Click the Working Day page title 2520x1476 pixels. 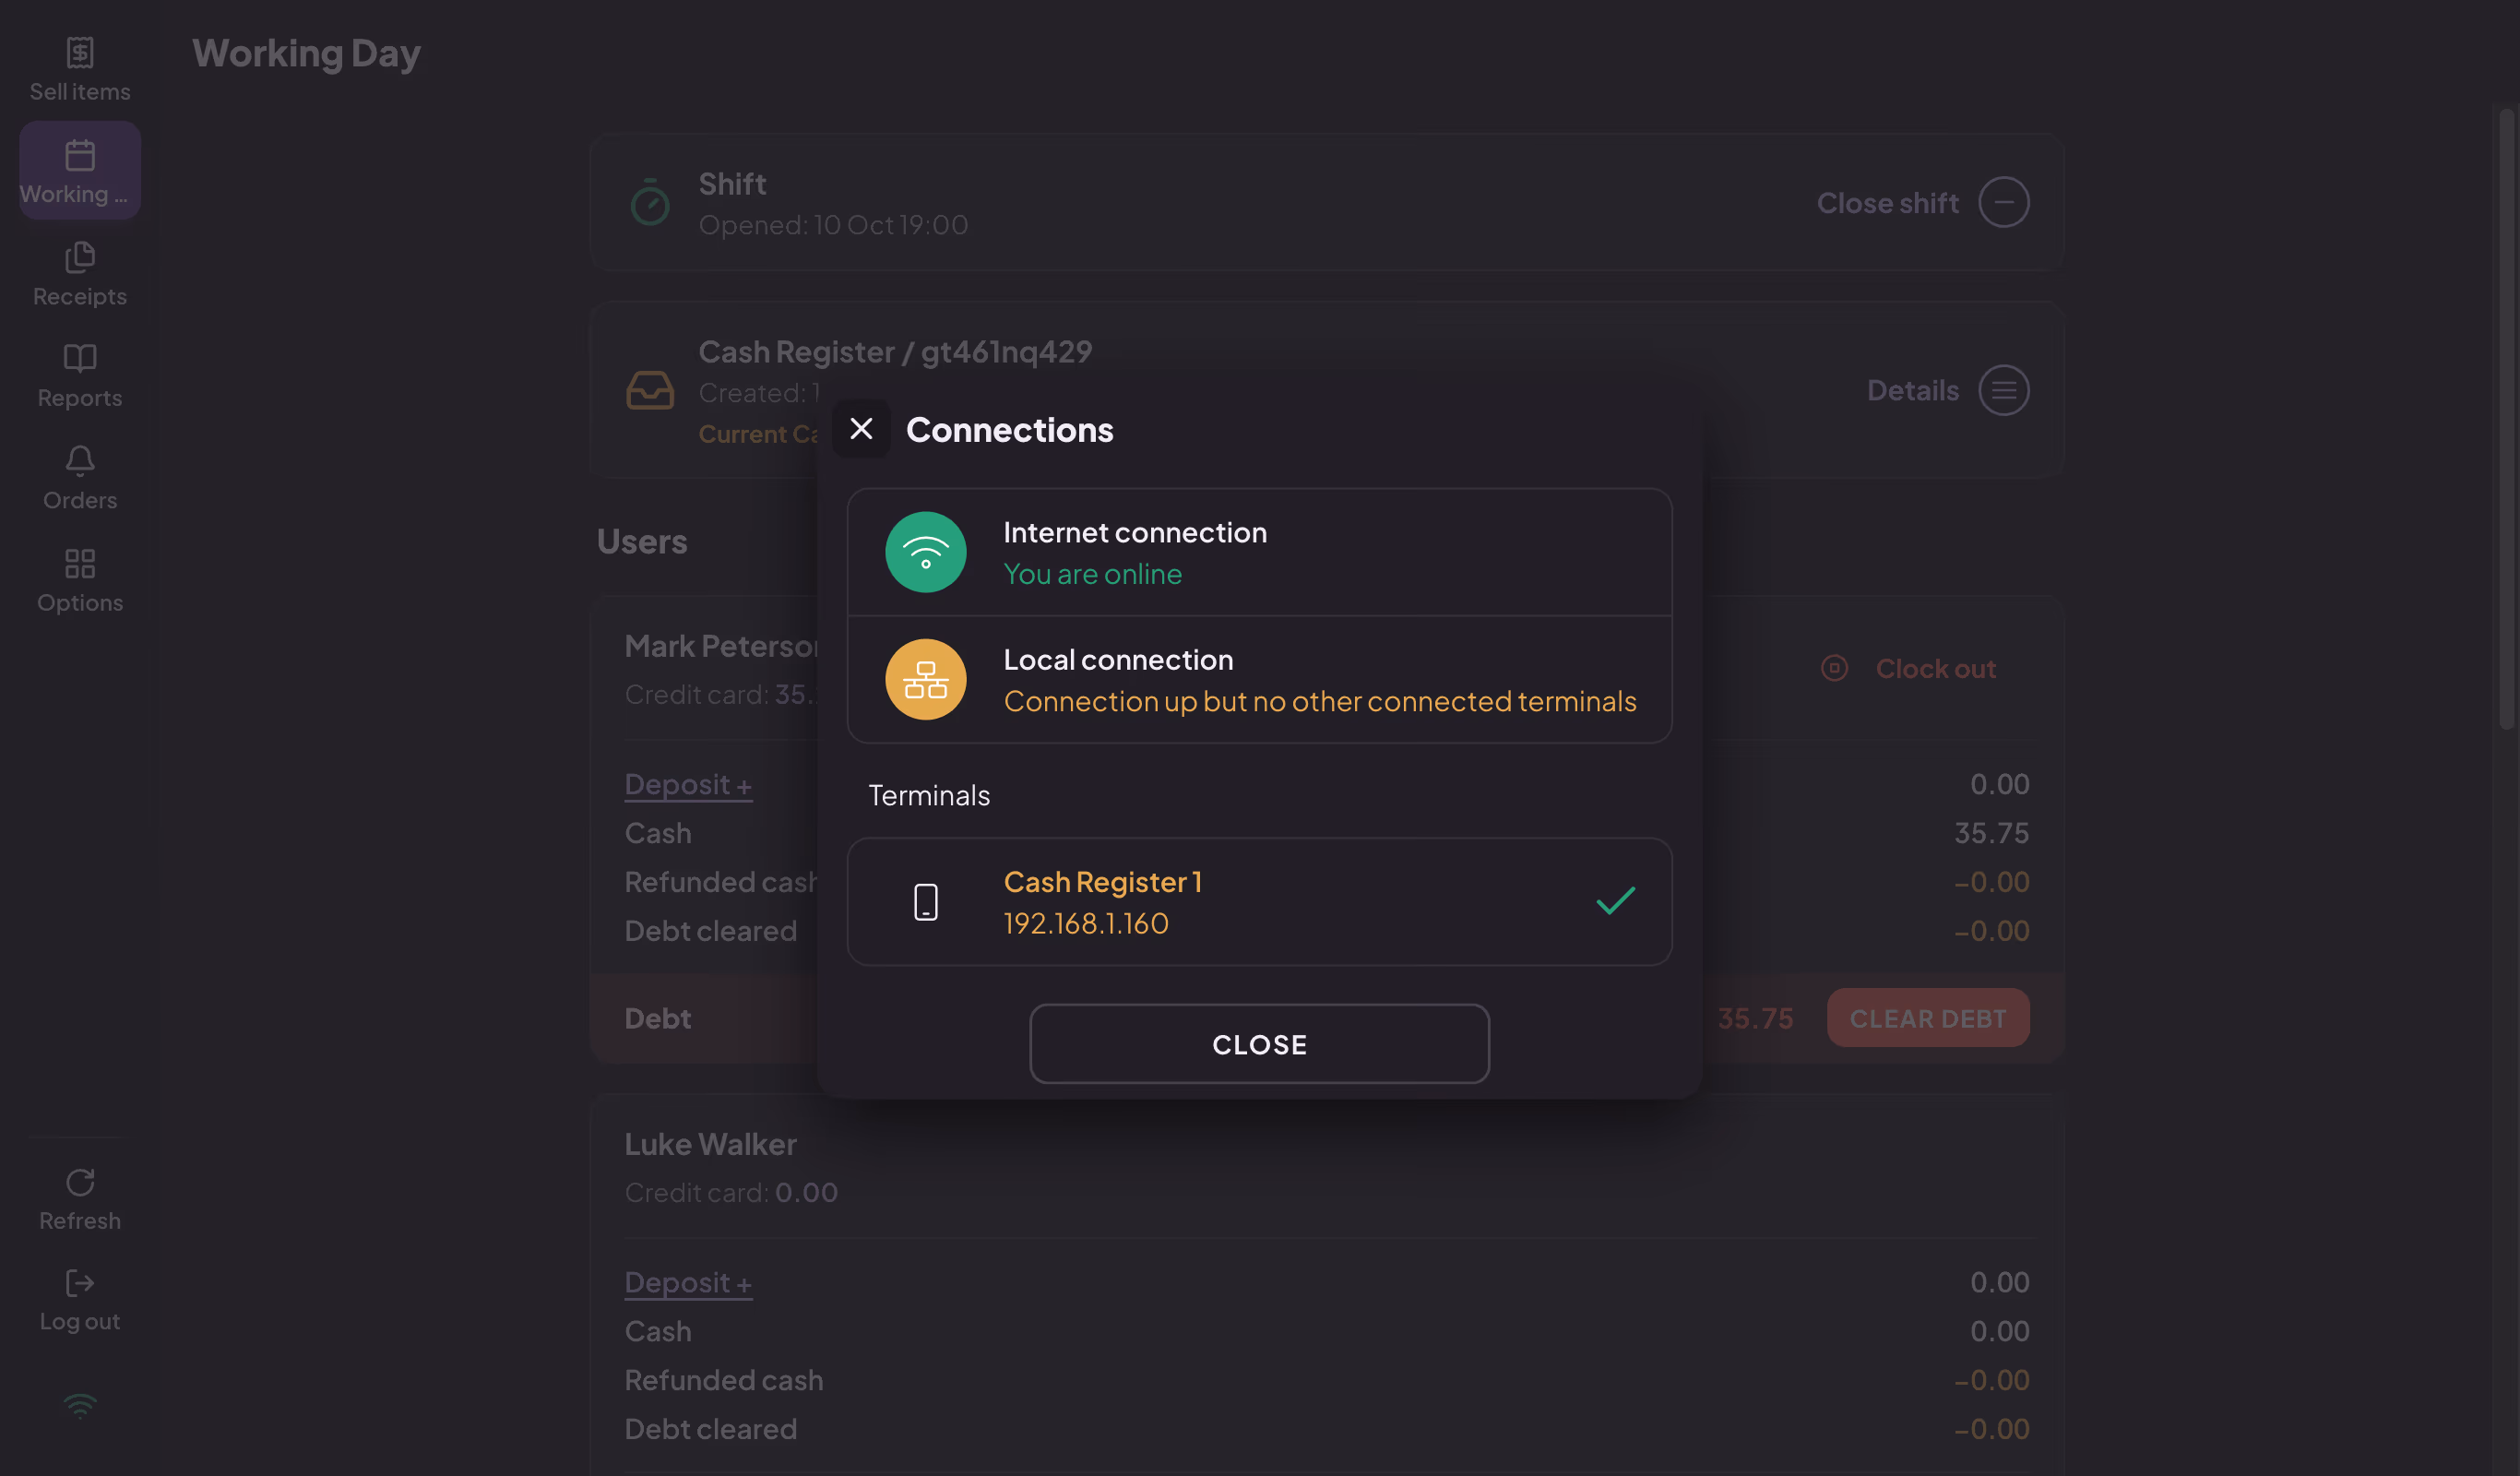point(306,53)
